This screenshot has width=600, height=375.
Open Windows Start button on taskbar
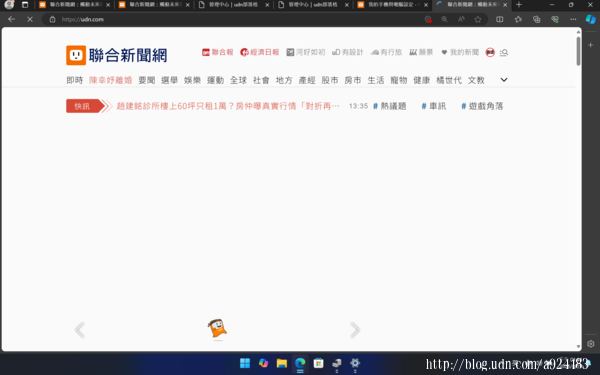pyautogui.click(x=245, y=363)
